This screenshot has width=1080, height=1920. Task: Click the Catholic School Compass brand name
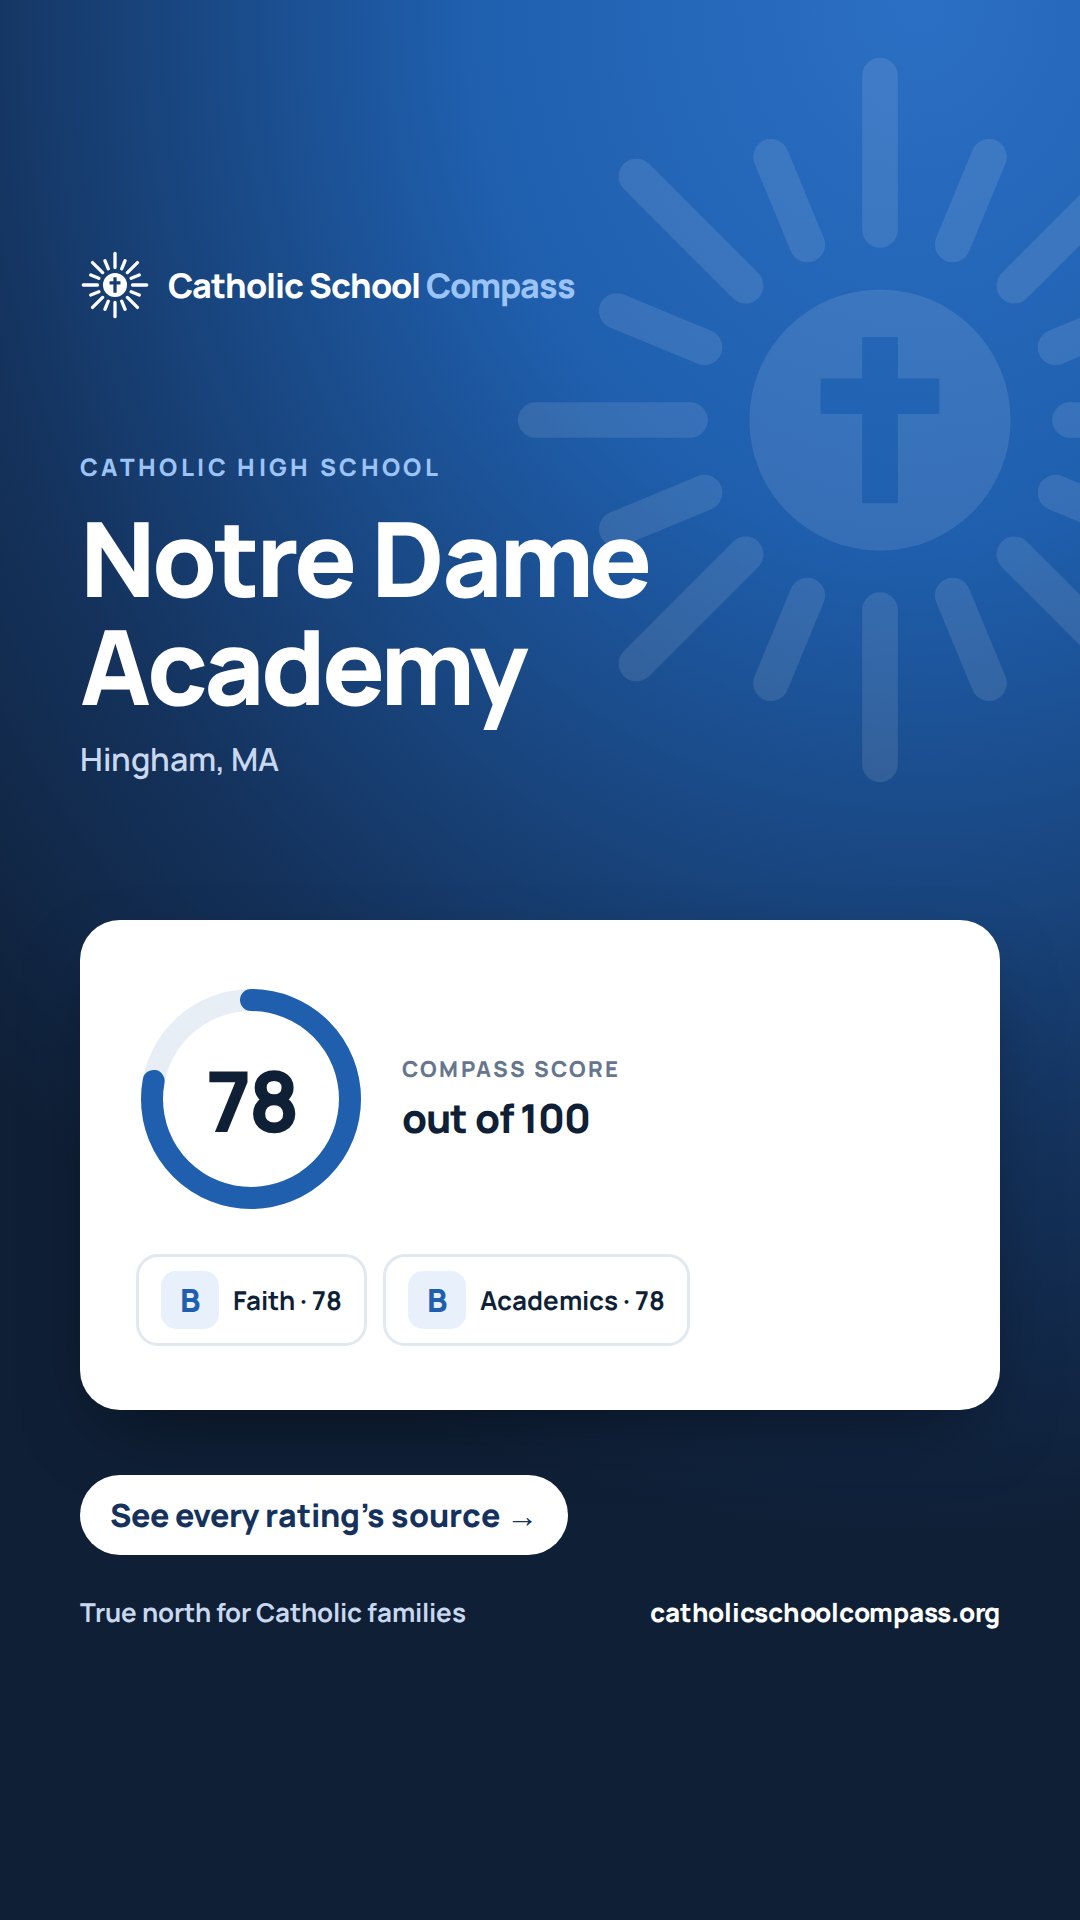(371, 287)
